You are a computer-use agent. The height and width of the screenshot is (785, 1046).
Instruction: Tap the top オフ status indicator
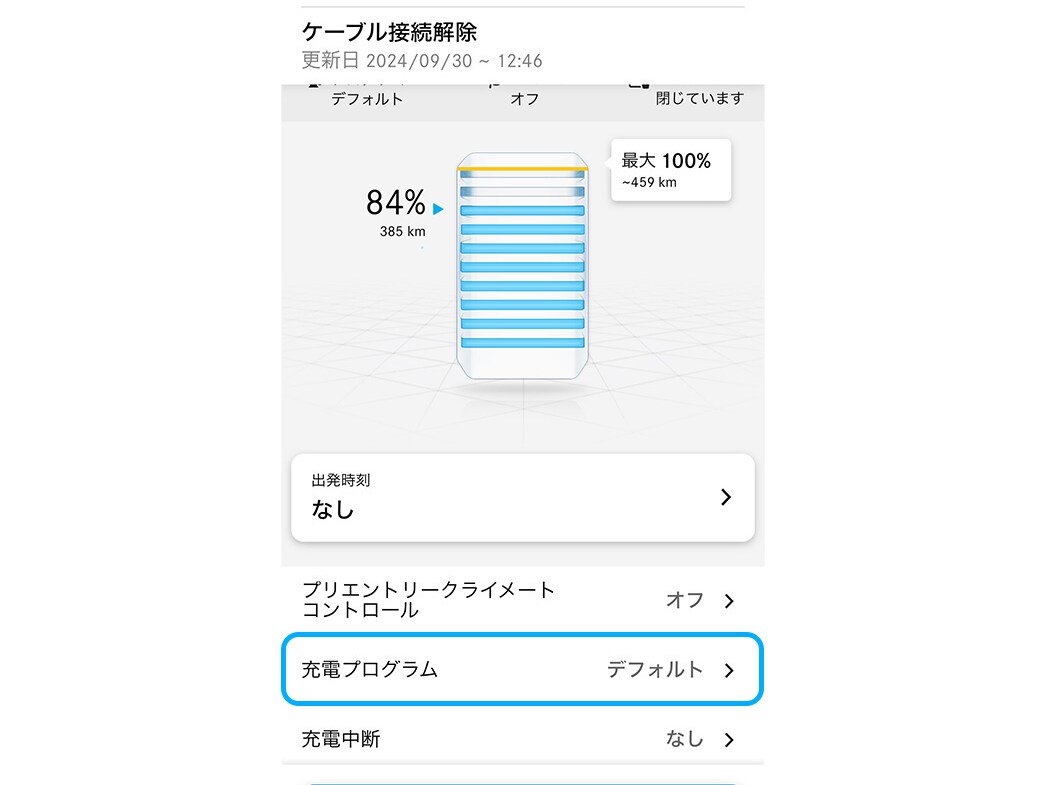tap(524, 98)
